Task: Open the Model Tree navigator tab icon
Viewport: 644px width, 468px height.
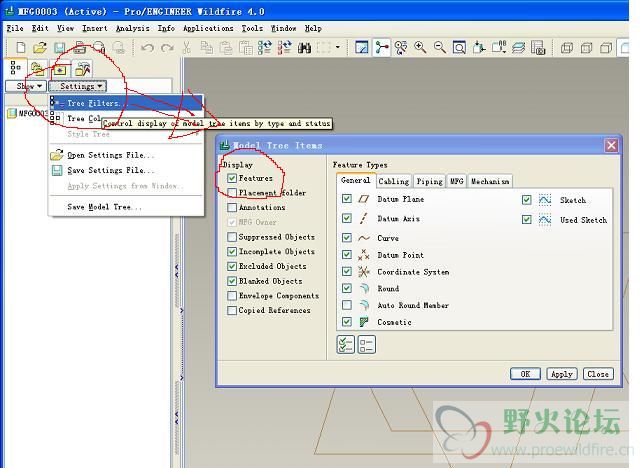Action: coord(15,67)
